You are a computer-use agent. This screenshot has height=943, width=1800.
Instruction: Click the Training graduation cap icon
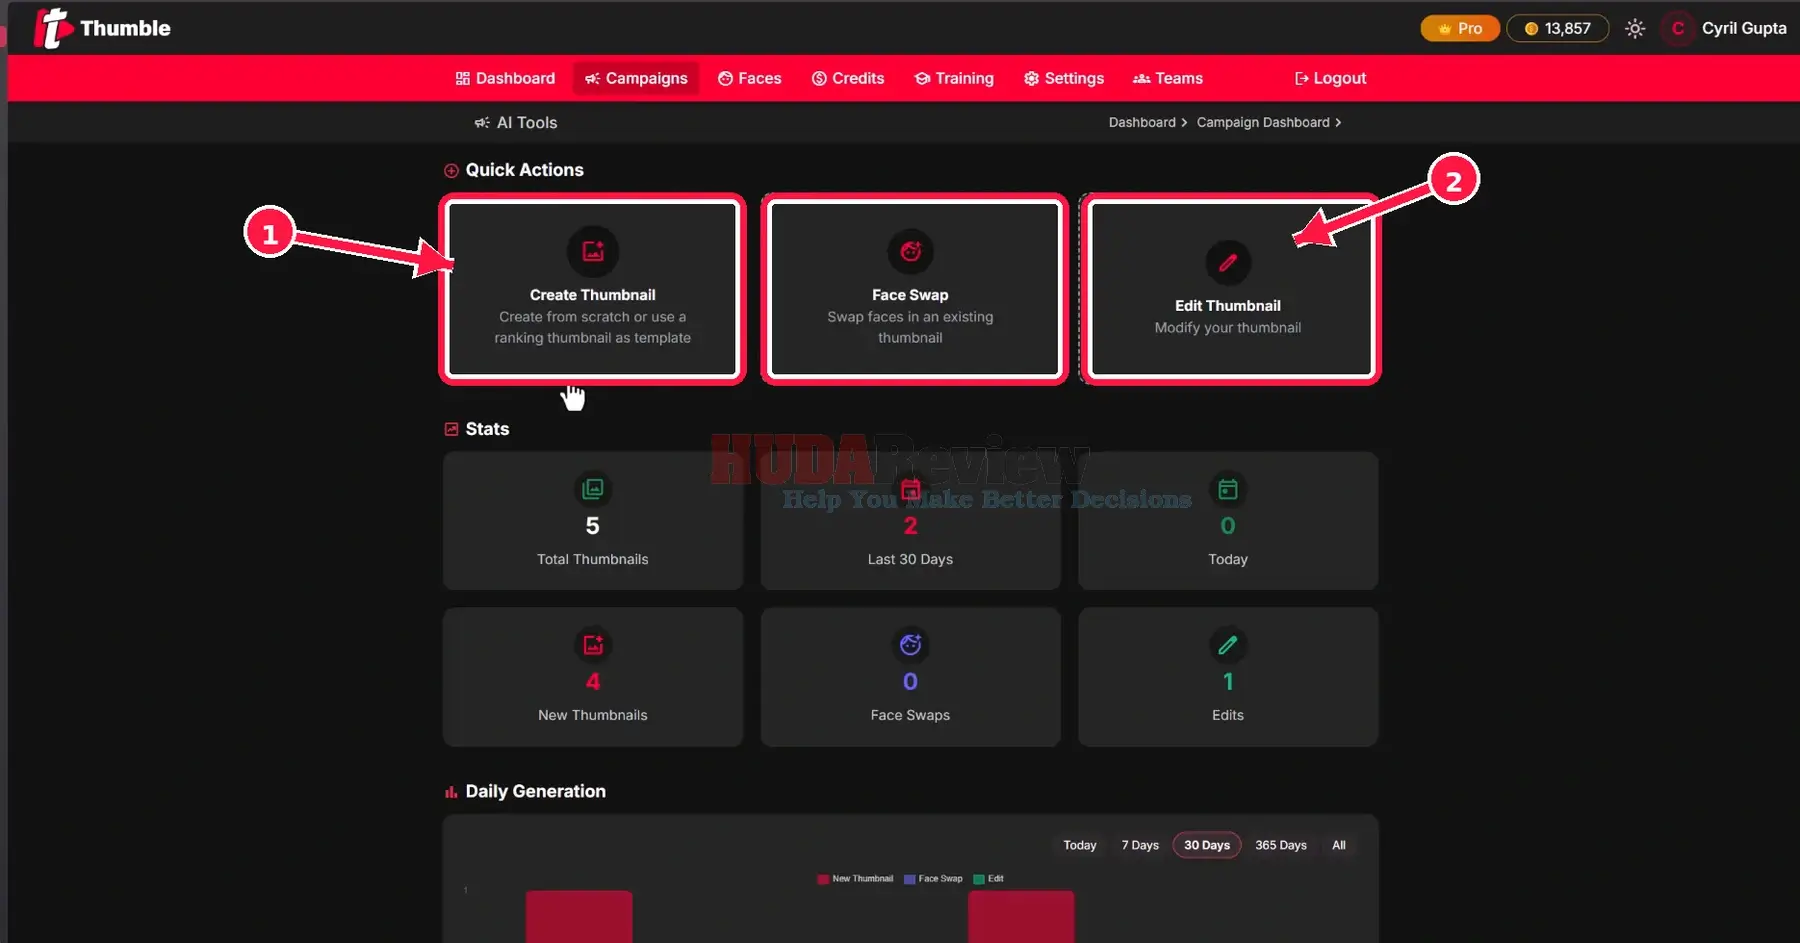pos(922,78)
